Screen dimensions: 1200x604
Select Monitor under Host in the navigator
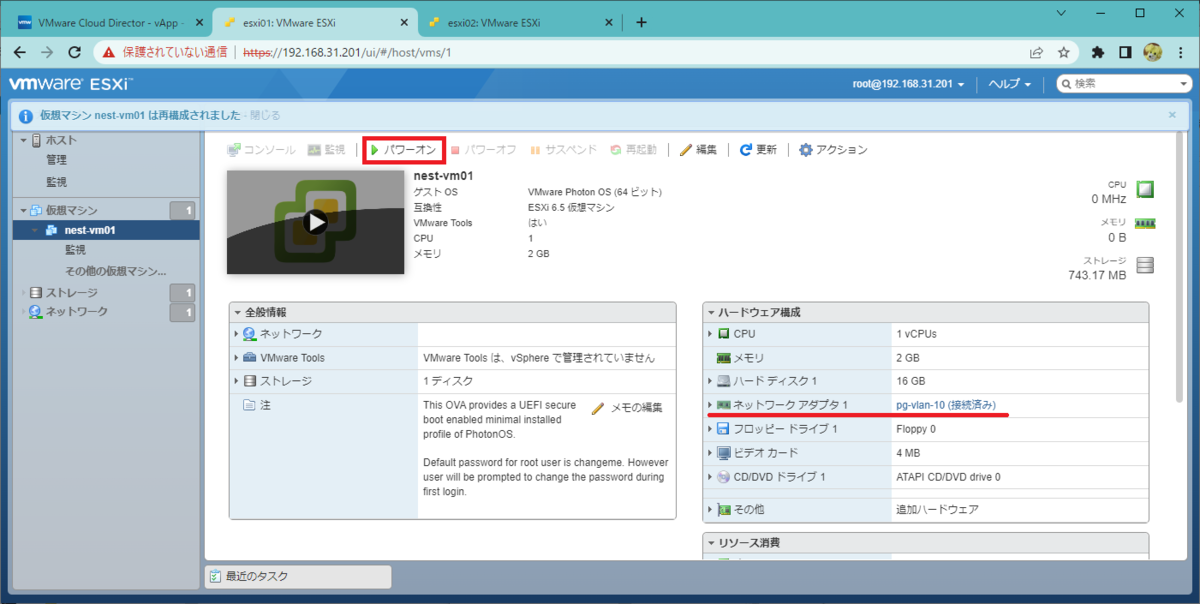57,182
